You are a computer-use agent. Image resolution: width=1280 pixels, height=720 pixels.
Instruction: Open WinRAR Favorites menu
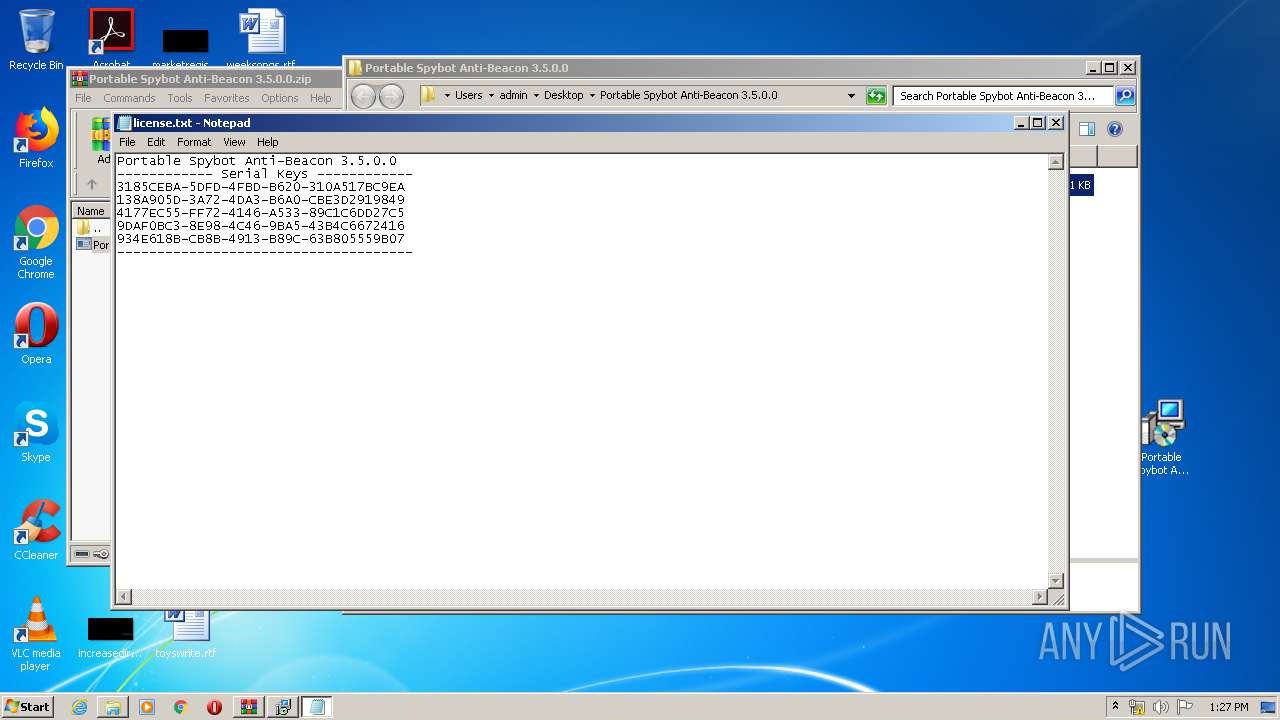pyautogui.click(x=227, y=98)
